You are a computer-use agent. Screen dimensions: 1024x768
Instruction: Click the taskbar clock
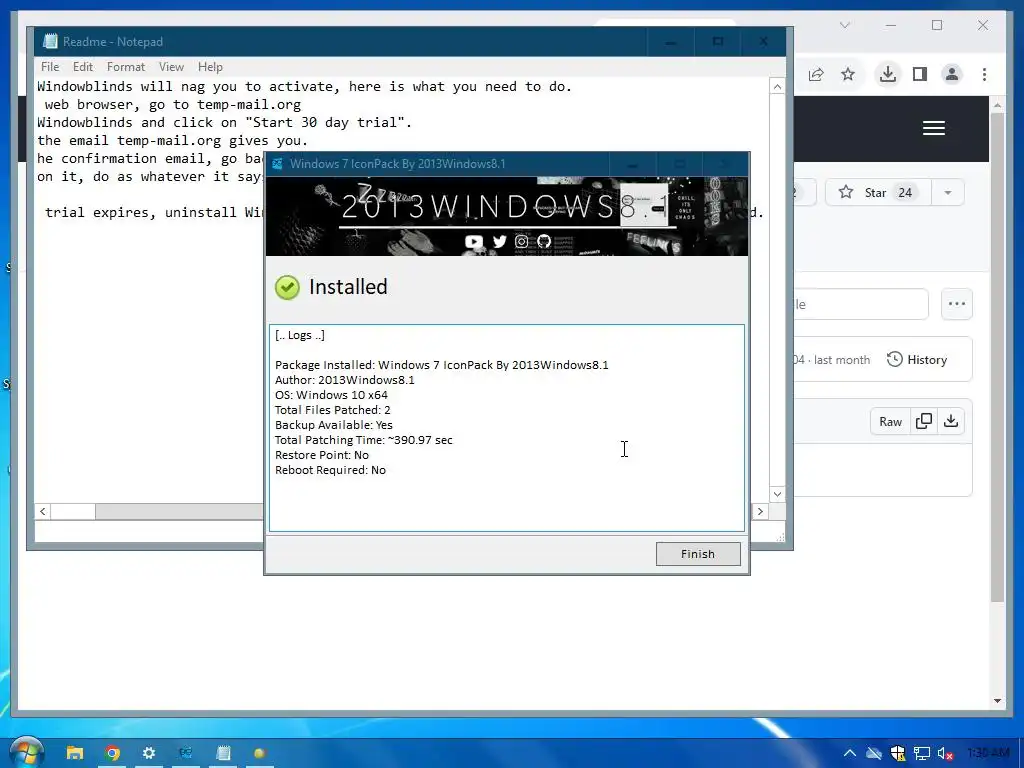pyautogui.click(x=989, y=753)
